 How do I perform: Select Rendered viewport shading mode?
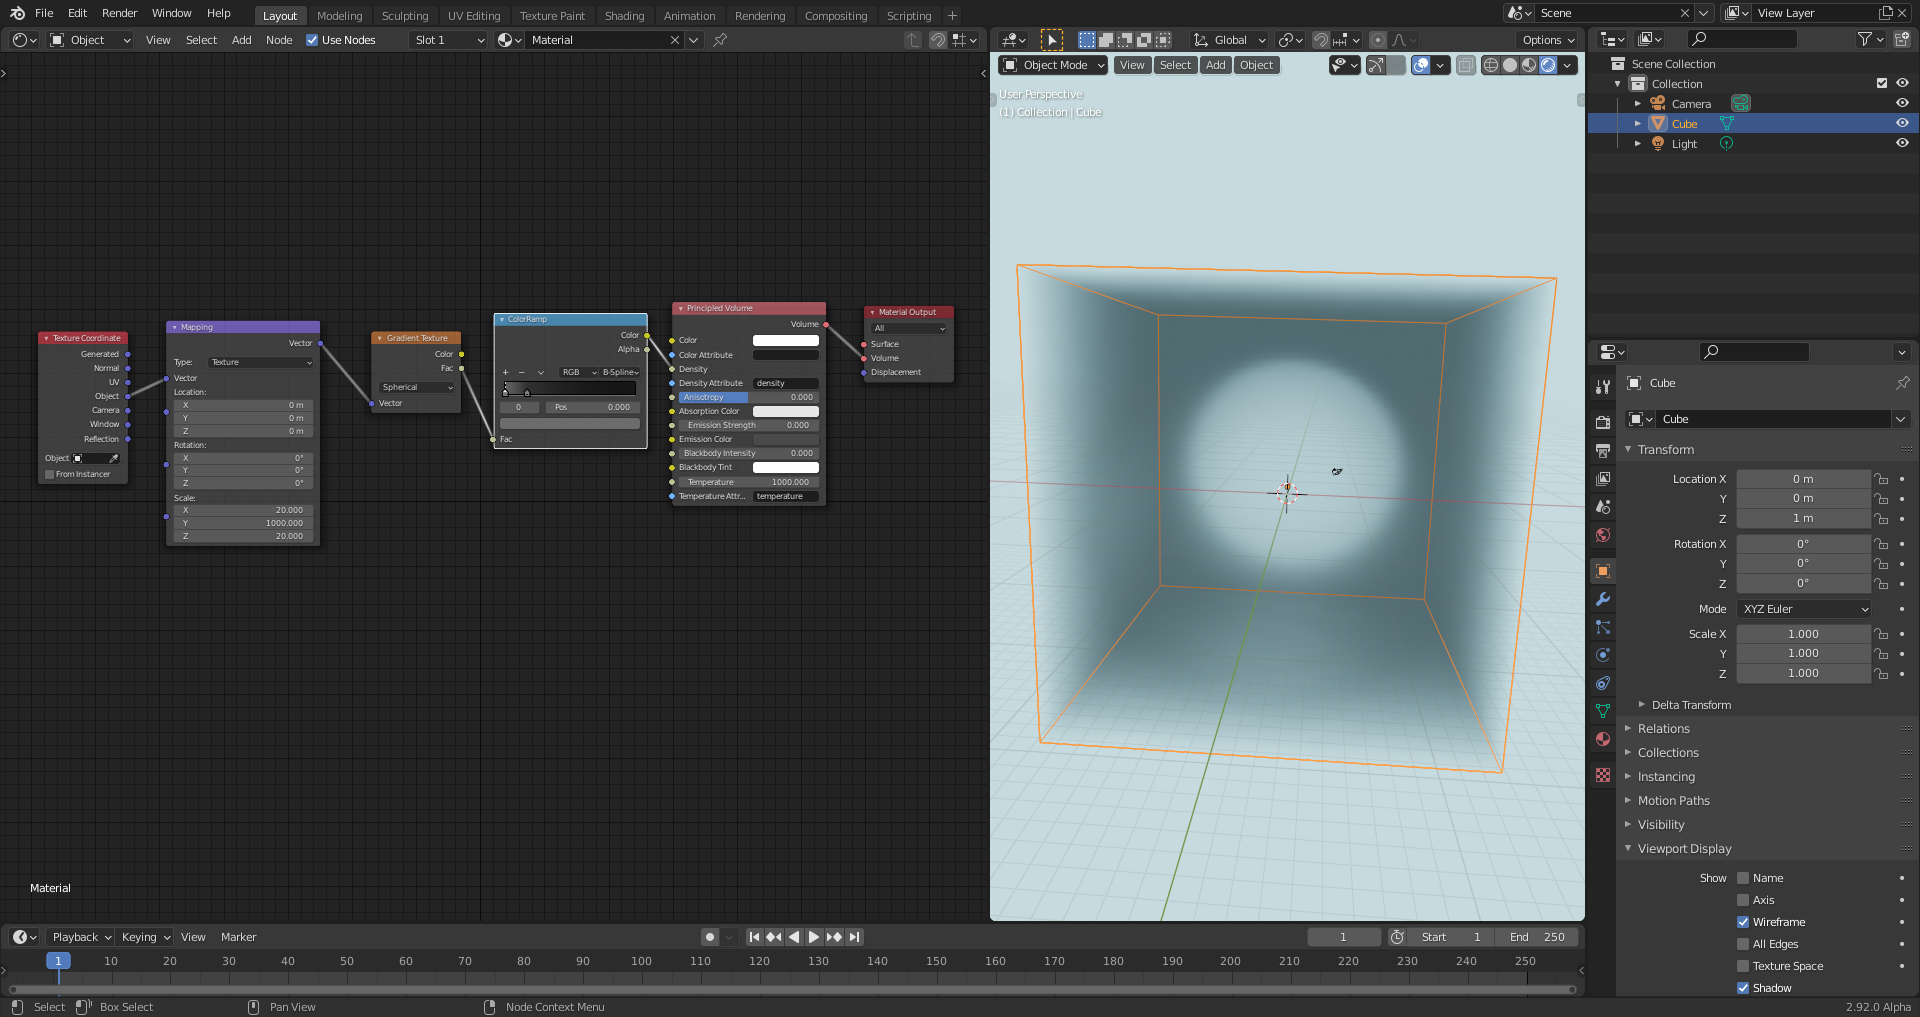(1548, 64)
